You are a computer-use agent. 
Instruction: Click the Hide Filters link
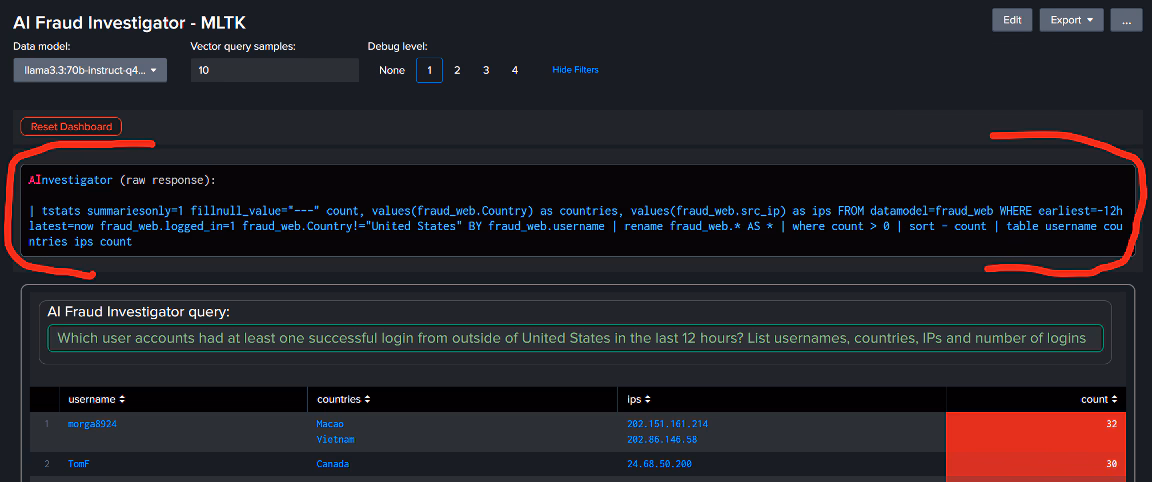pos(575,70)
